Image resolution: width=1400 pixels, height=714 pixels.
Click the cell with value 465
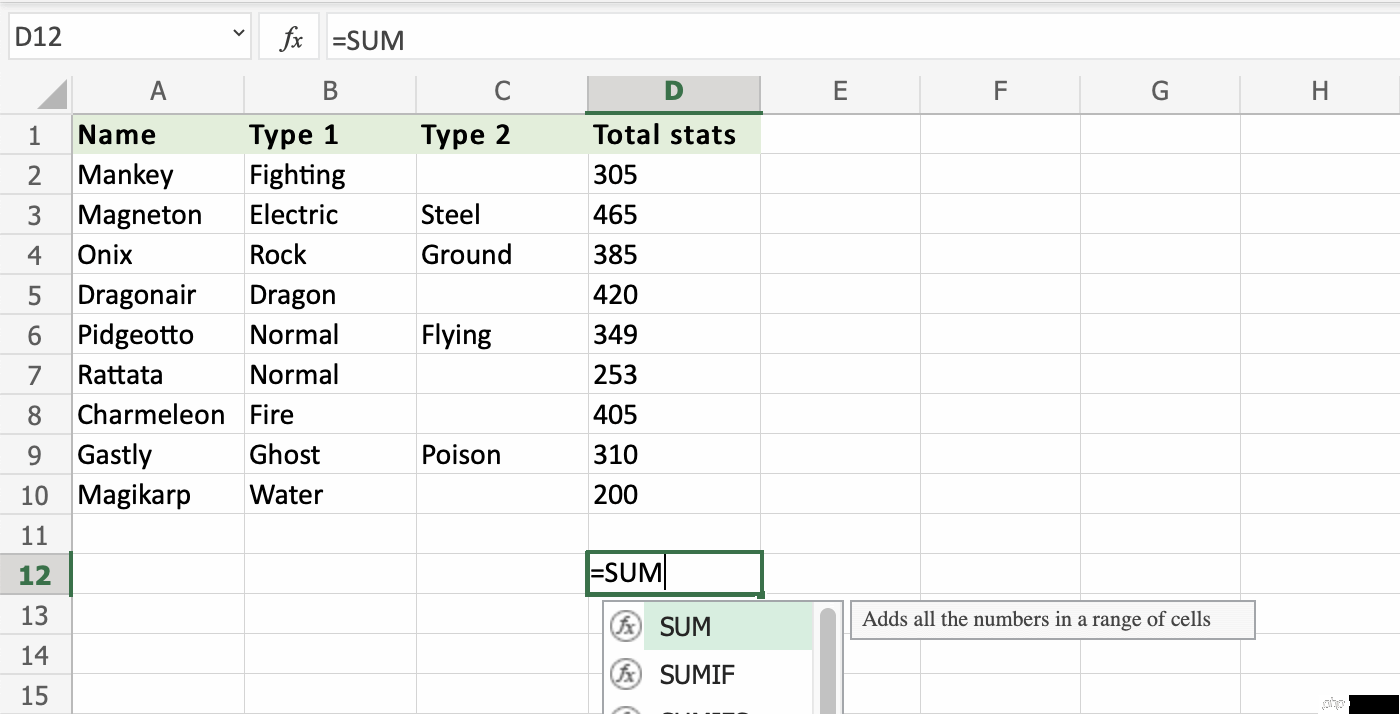674,215
